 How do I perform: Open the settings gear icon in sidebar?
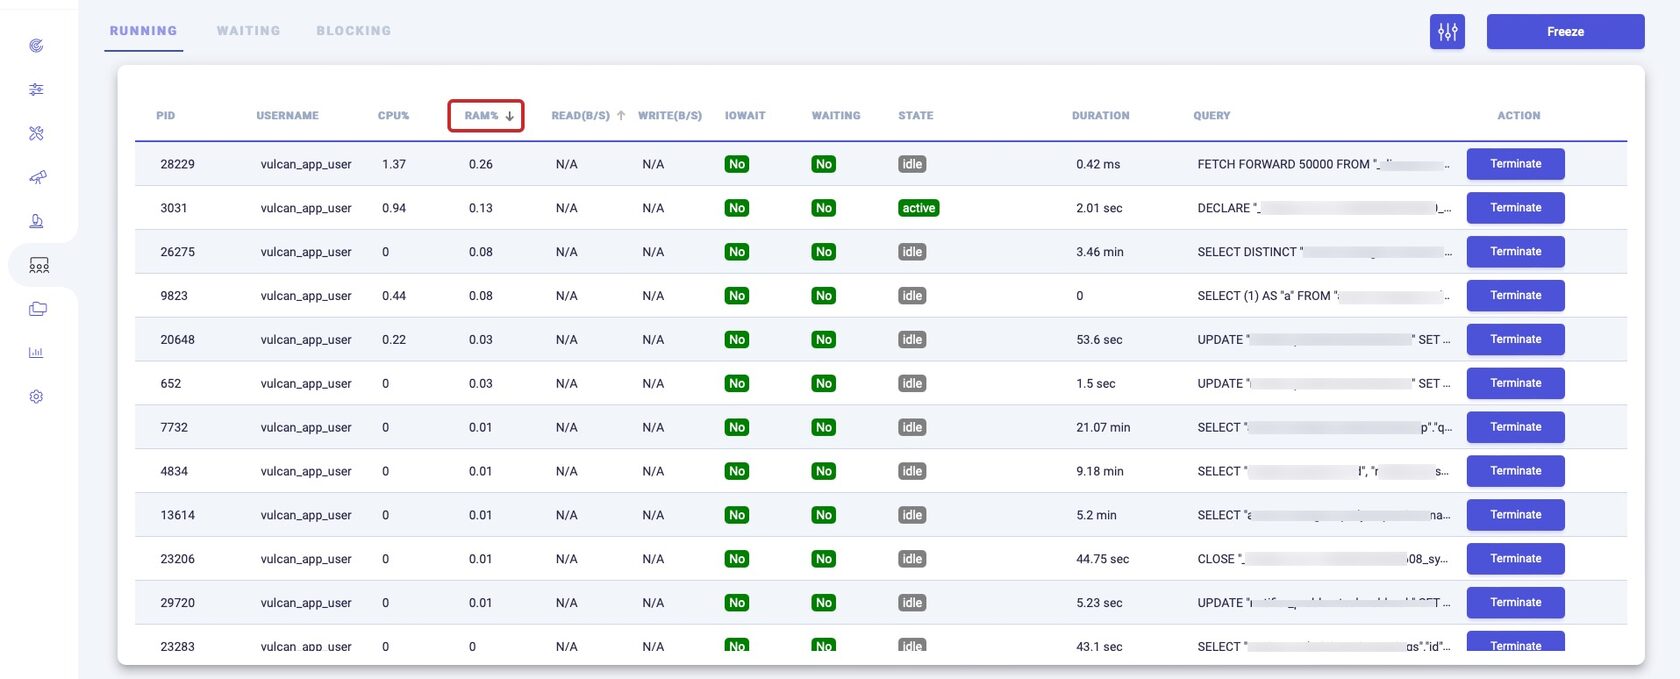pyautogui.click(x=37, y=397)
